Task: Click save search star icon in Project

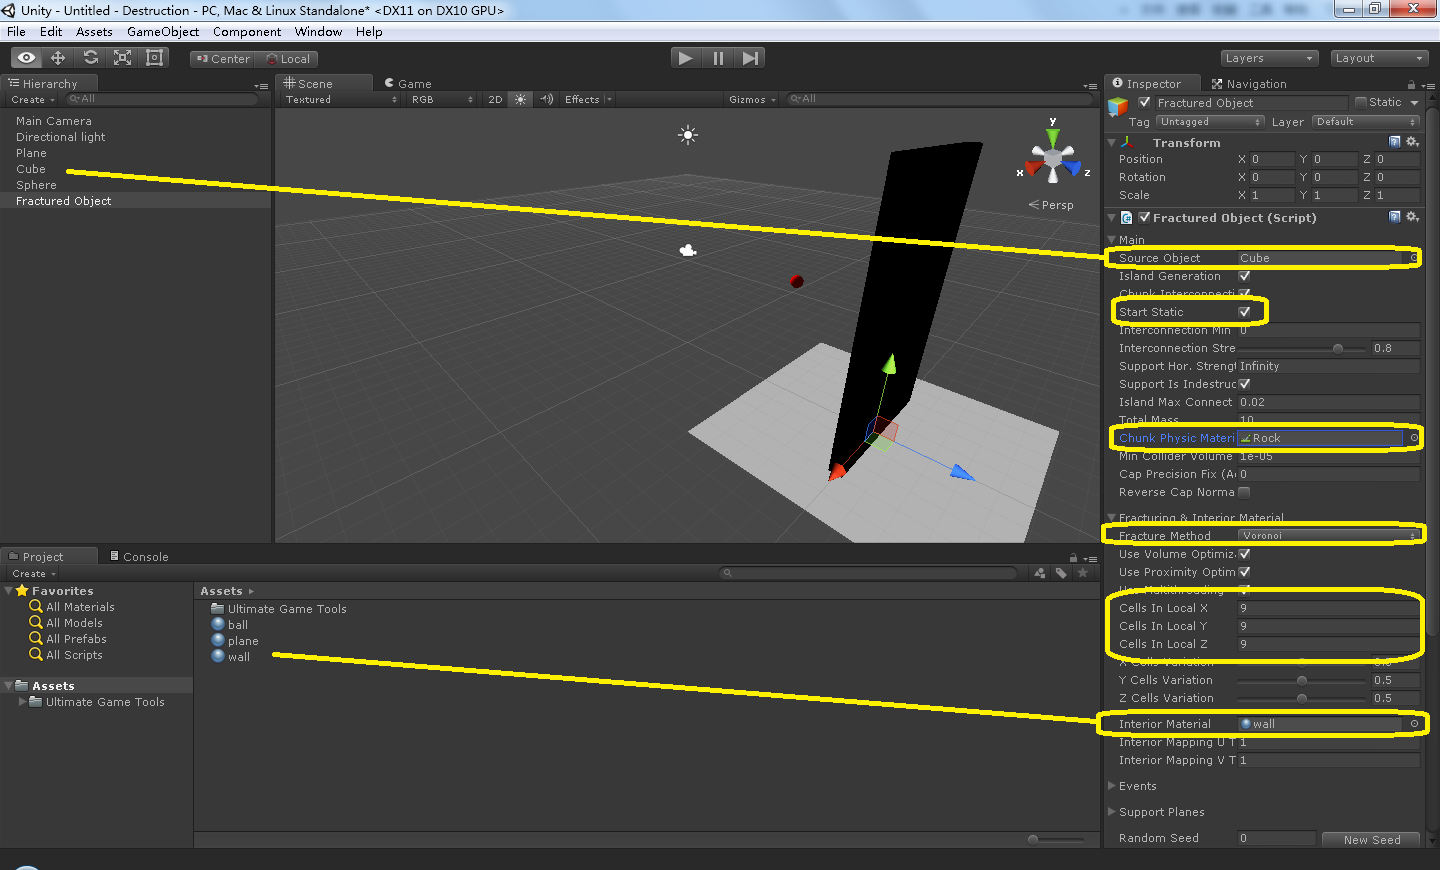Action: (x=1083, y=573)
